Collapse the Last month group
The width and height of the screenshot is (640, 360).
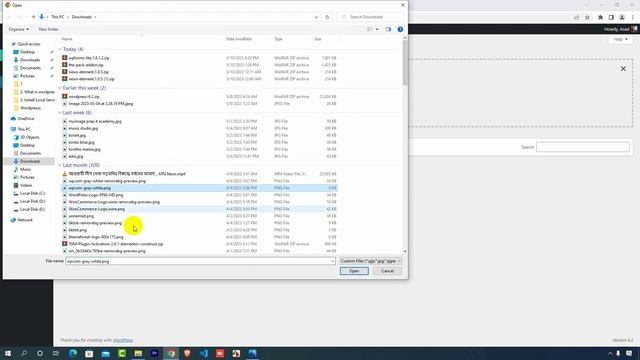click(60, 165)
